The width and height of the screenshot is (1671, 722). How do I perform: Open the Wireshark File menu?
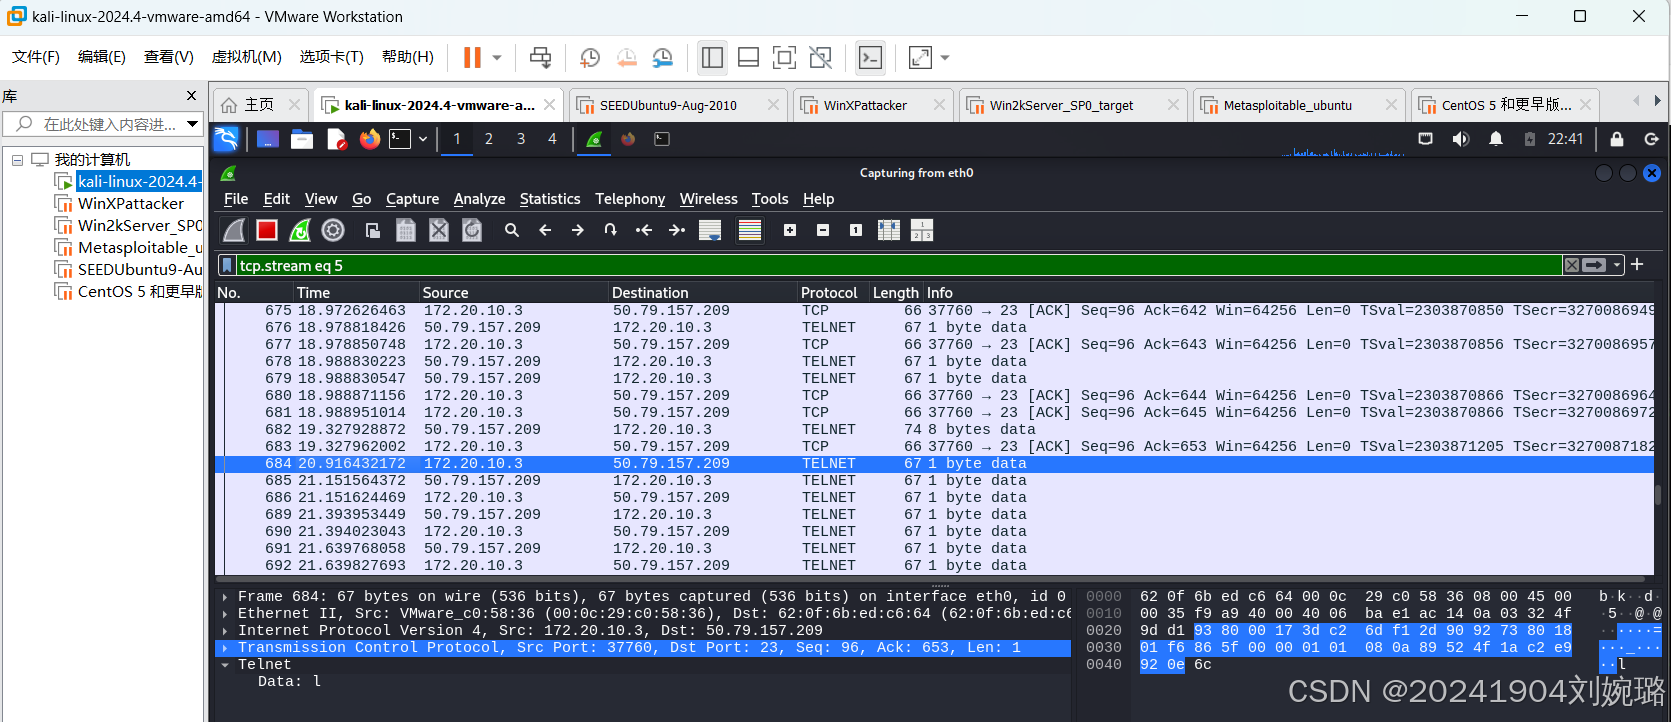pos(236,199)
